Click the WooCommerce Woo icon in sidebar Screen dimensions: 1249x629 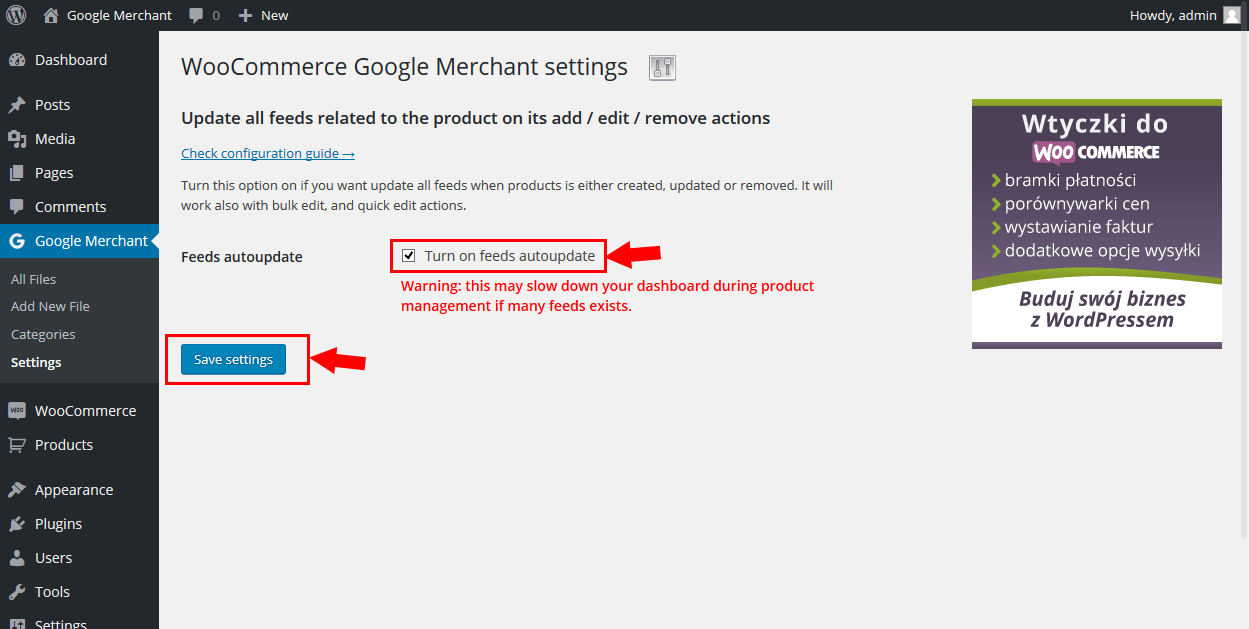pyautogui.click(x=17, y=411)
